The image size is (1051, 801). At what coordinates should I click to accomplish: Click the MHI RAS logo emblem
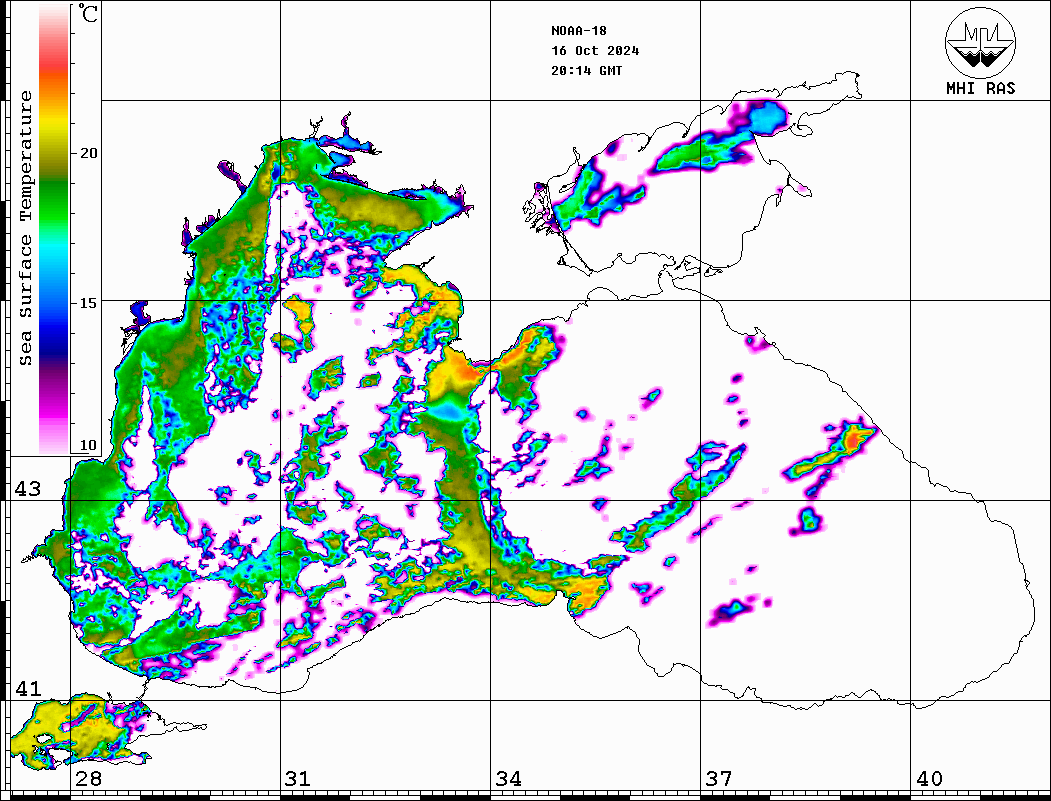[980, 43]
